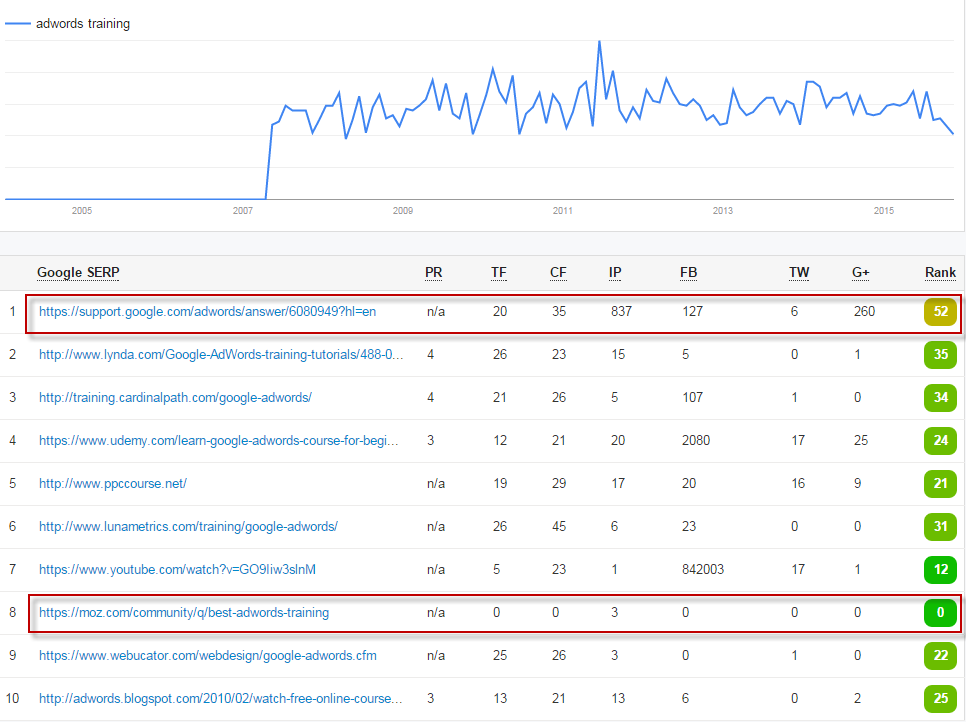Click the 2009 label on chart axis
This screenshot has width=966, height=722.
[x=403, y=211]
